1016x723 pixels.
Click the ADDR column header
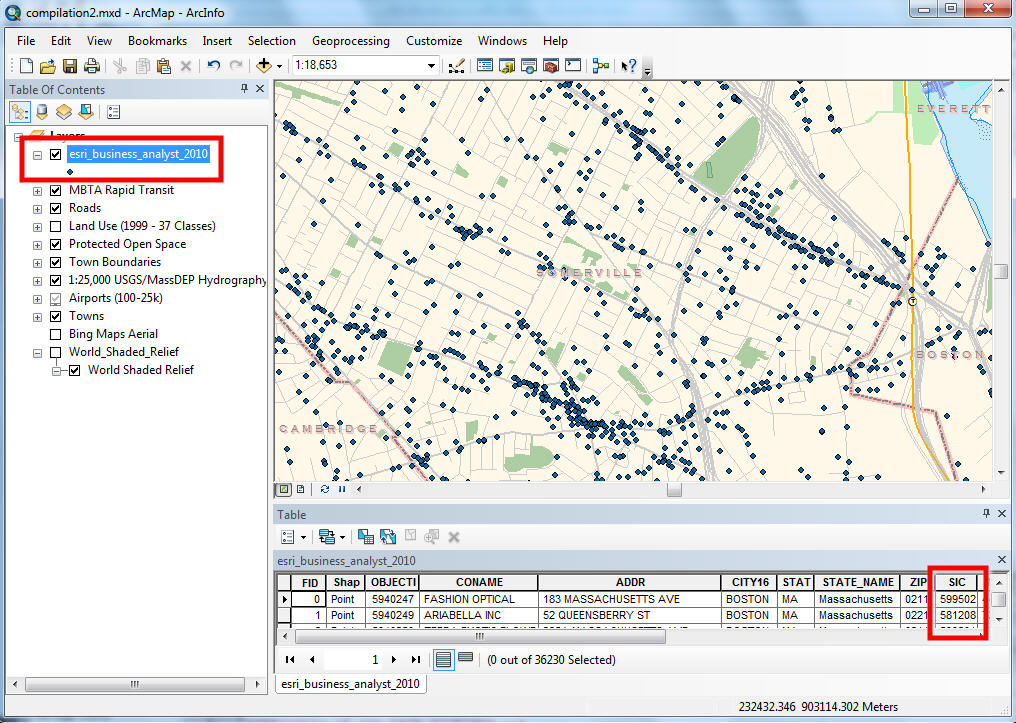630,582
